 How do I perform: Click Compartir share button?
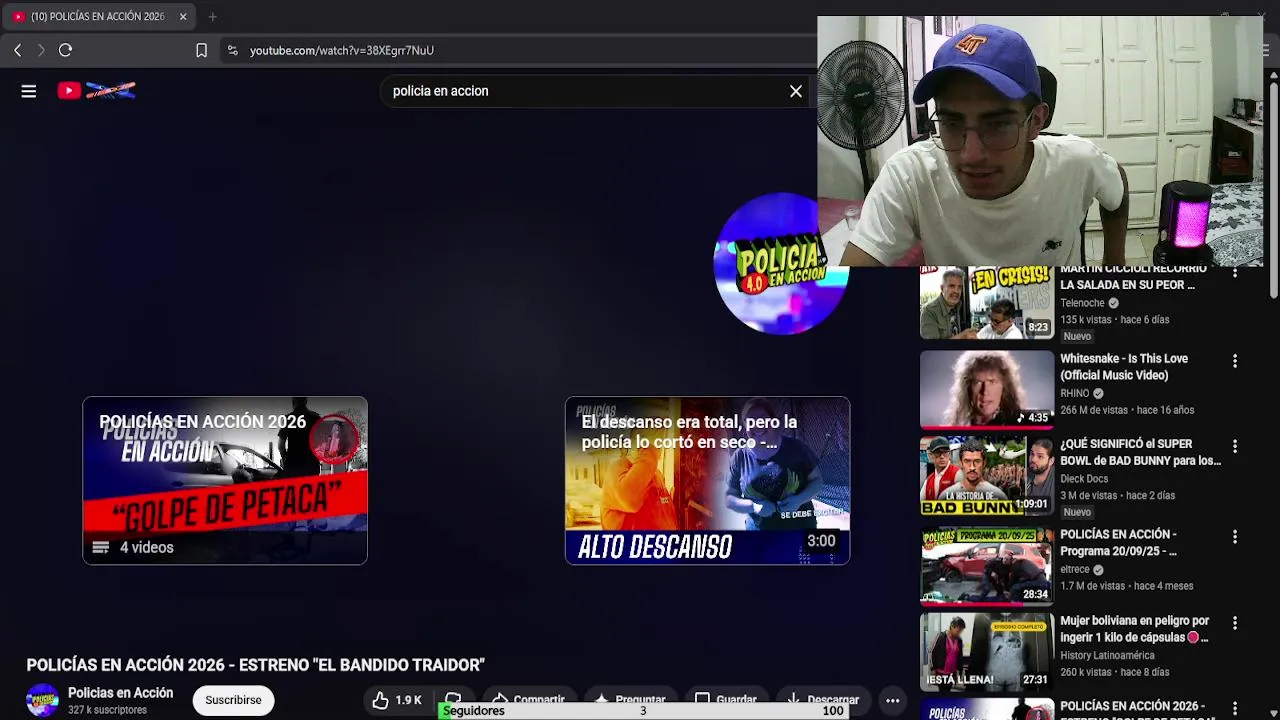click(529, 700)
